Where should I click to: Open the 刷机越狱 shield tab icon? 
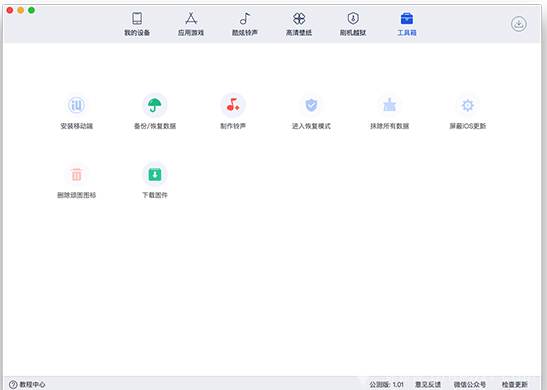pyautogui.click(x=353, y=18)
